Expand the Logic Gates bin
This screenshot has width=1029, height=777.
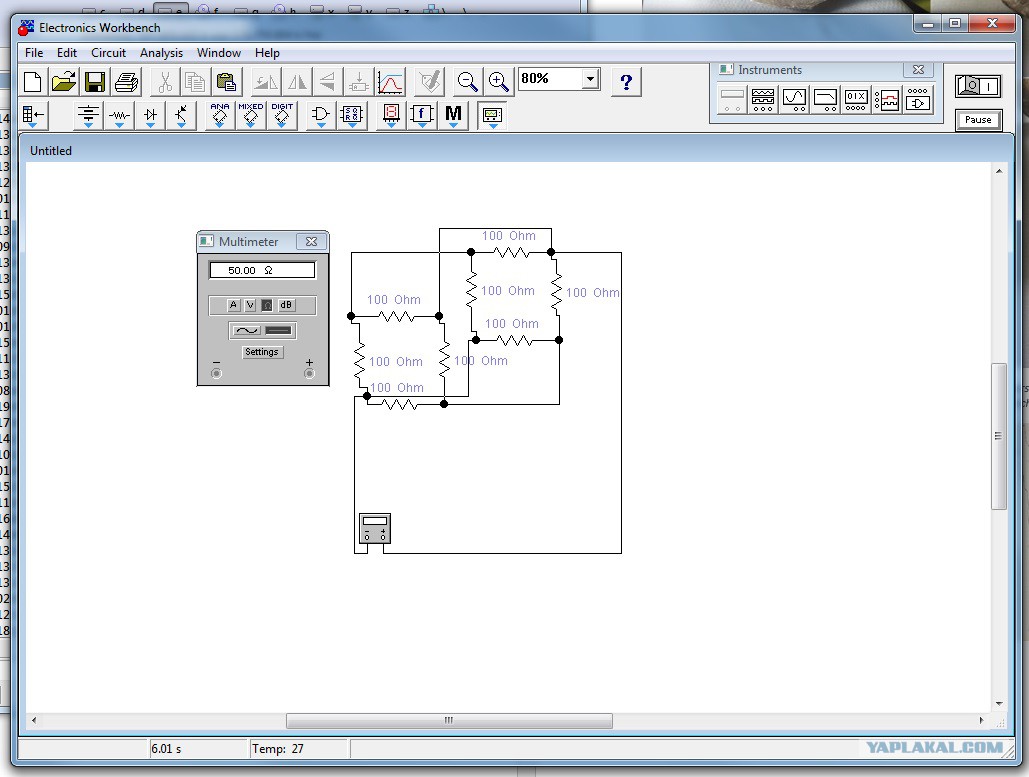(321, 116)
